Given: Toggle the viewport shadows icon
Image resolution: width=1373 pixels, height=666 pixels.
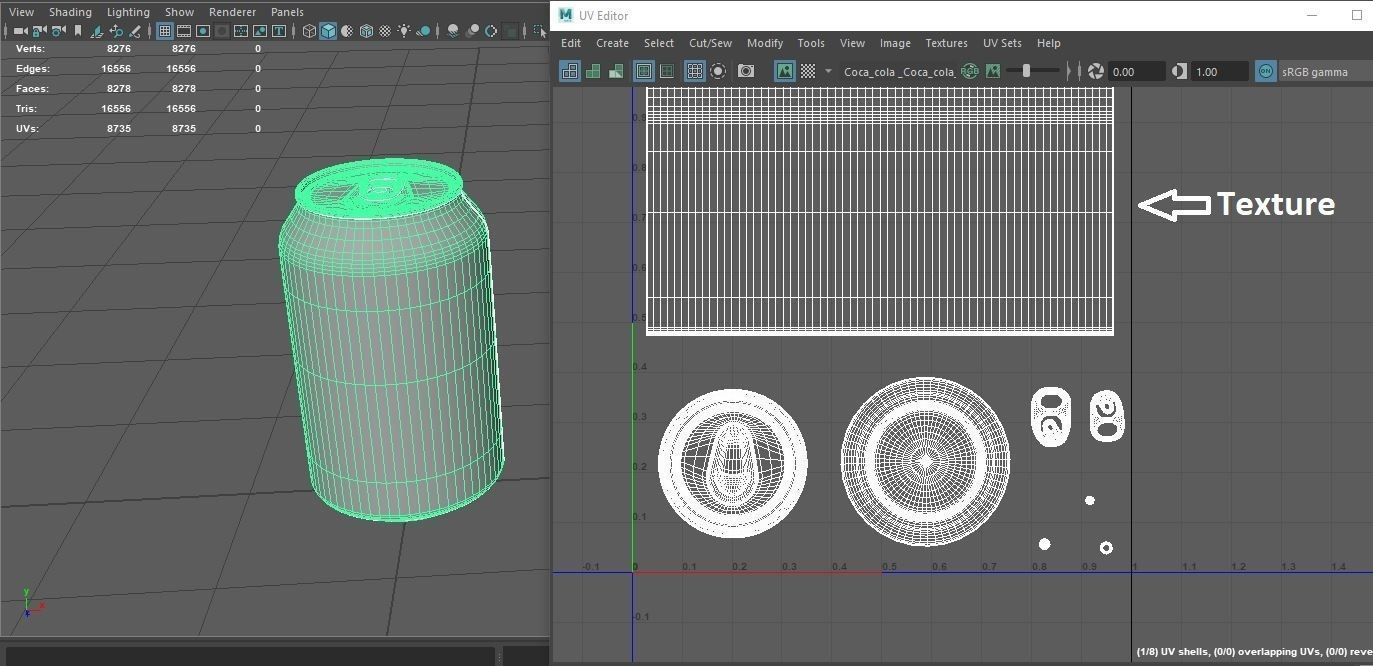Looking at the screenshot, I should pyautogui.click(x=423, y=31).
